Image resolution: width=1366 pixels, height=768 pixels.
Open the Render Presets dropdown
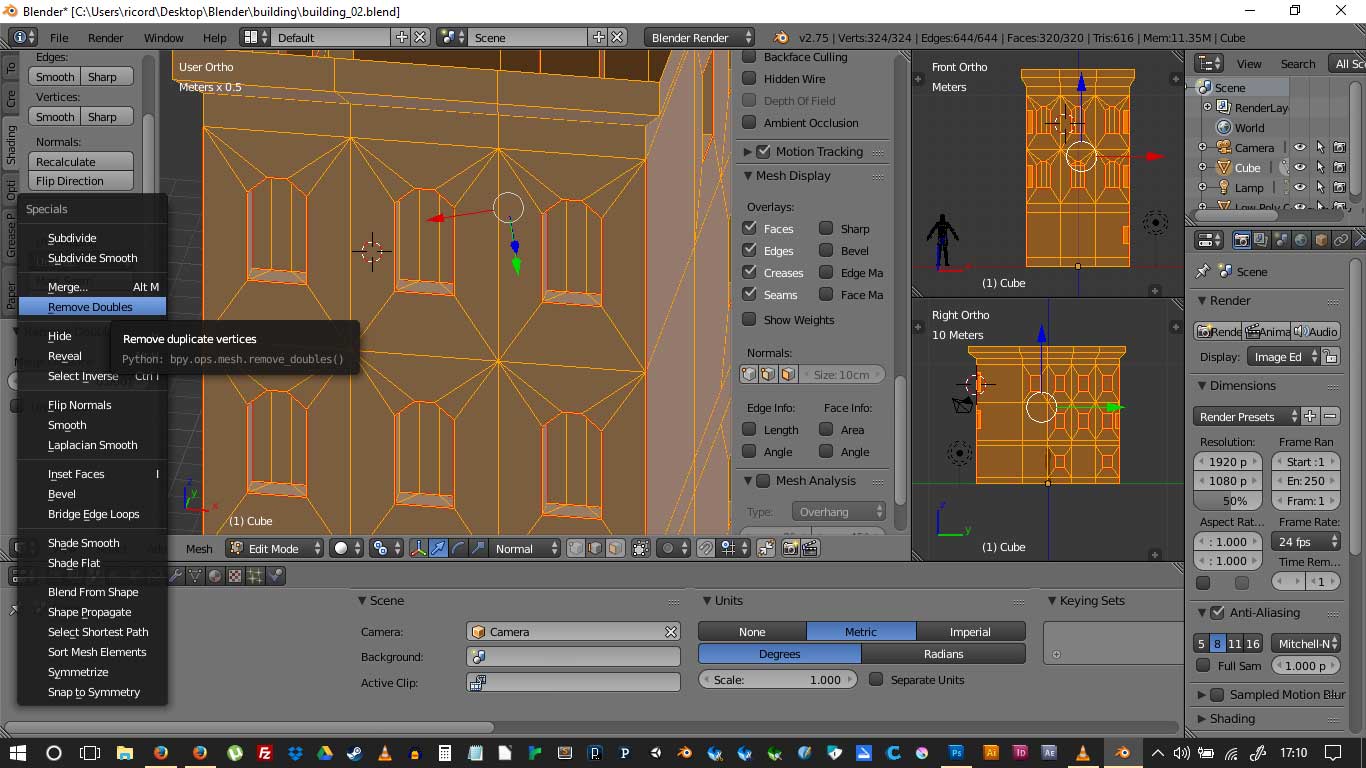[1246, 417]
